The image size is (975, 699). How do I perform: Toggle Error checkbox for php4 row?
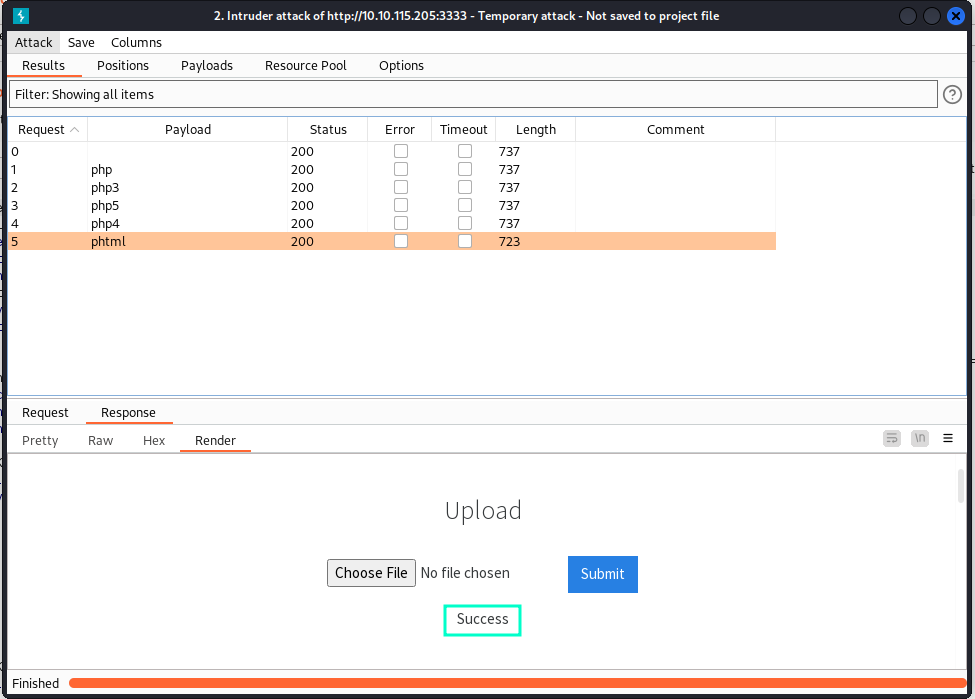click(401, 223)
